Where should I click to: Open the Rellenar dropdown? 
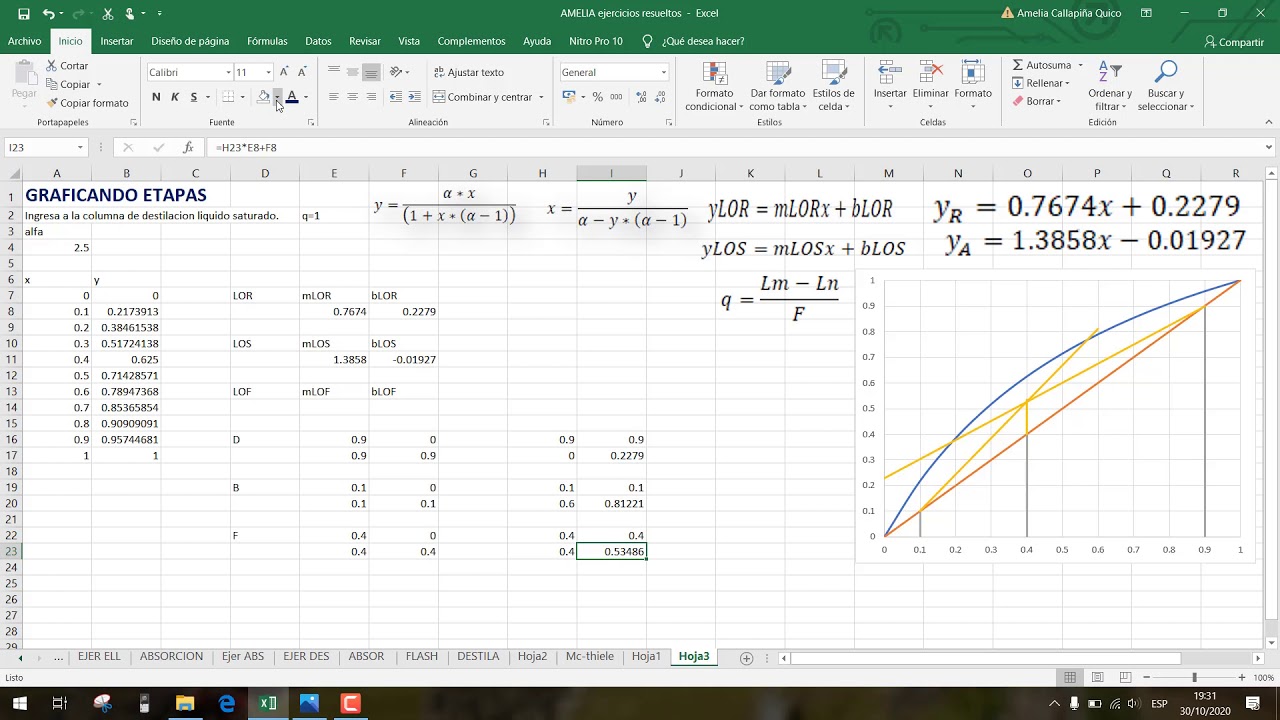(x=1041, y=83)
